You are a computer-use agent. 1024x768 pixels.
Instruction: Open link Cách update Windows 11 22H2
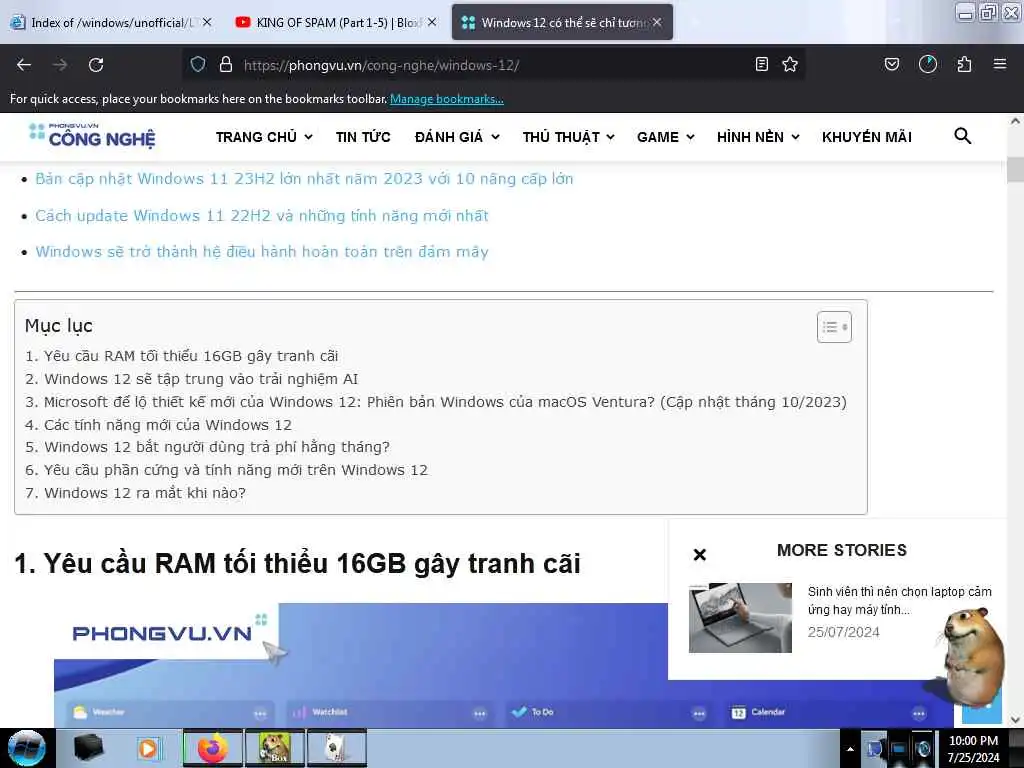(262, 216)
